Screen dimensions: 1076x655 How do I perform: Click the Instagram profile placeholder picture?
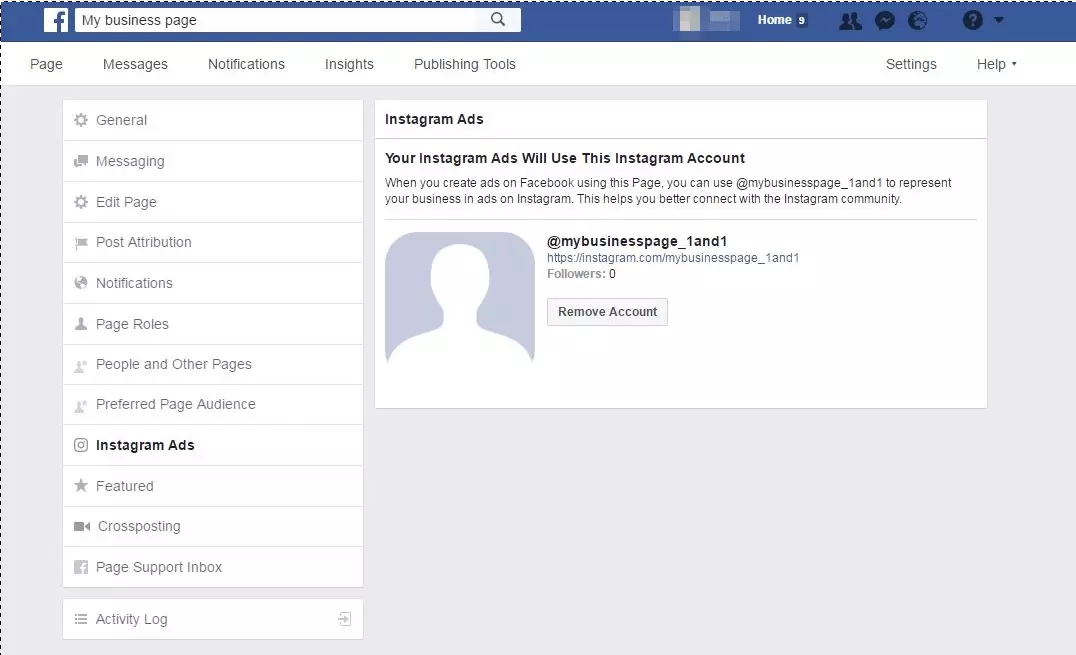pos(460,297)
